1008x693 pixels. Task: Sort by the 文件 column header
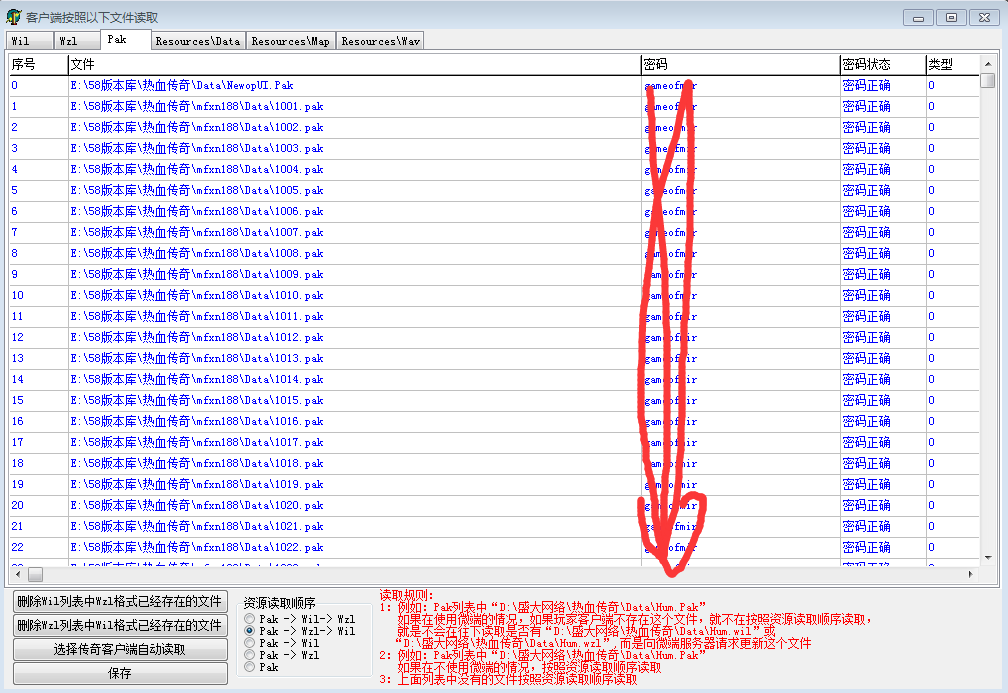[355, 64]
